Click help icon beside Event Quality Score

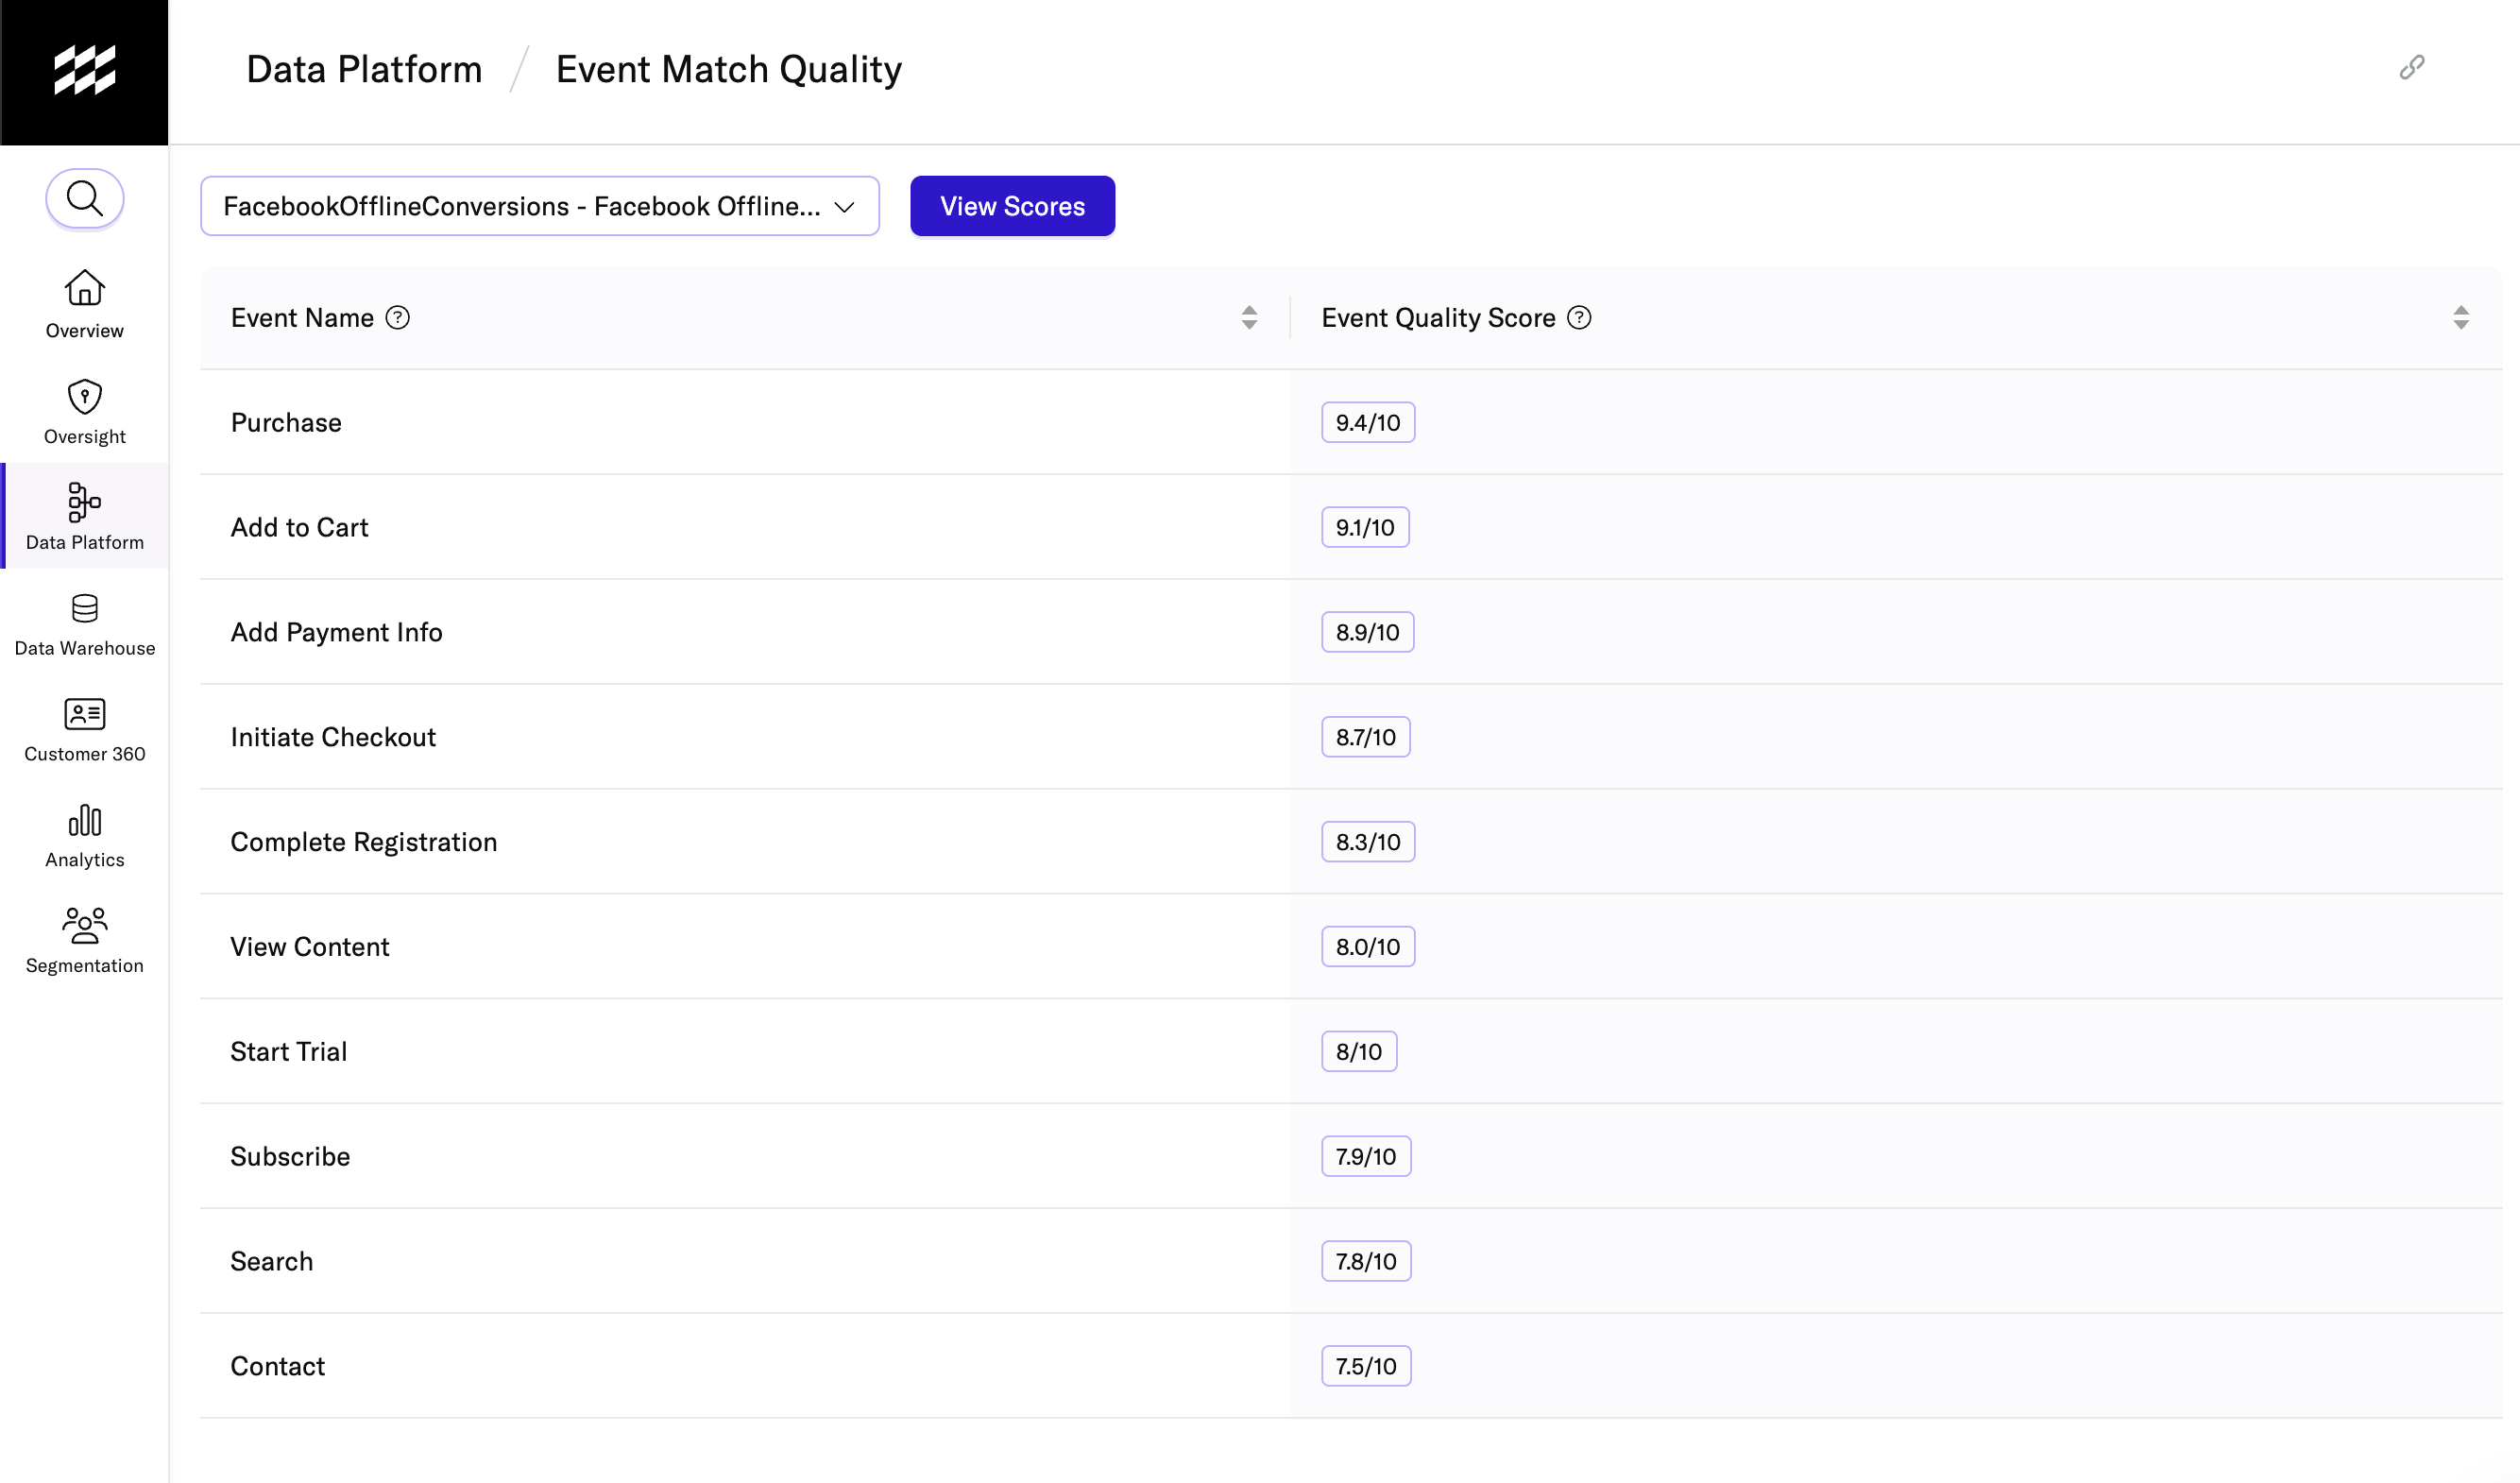(x=1579, y=318)
